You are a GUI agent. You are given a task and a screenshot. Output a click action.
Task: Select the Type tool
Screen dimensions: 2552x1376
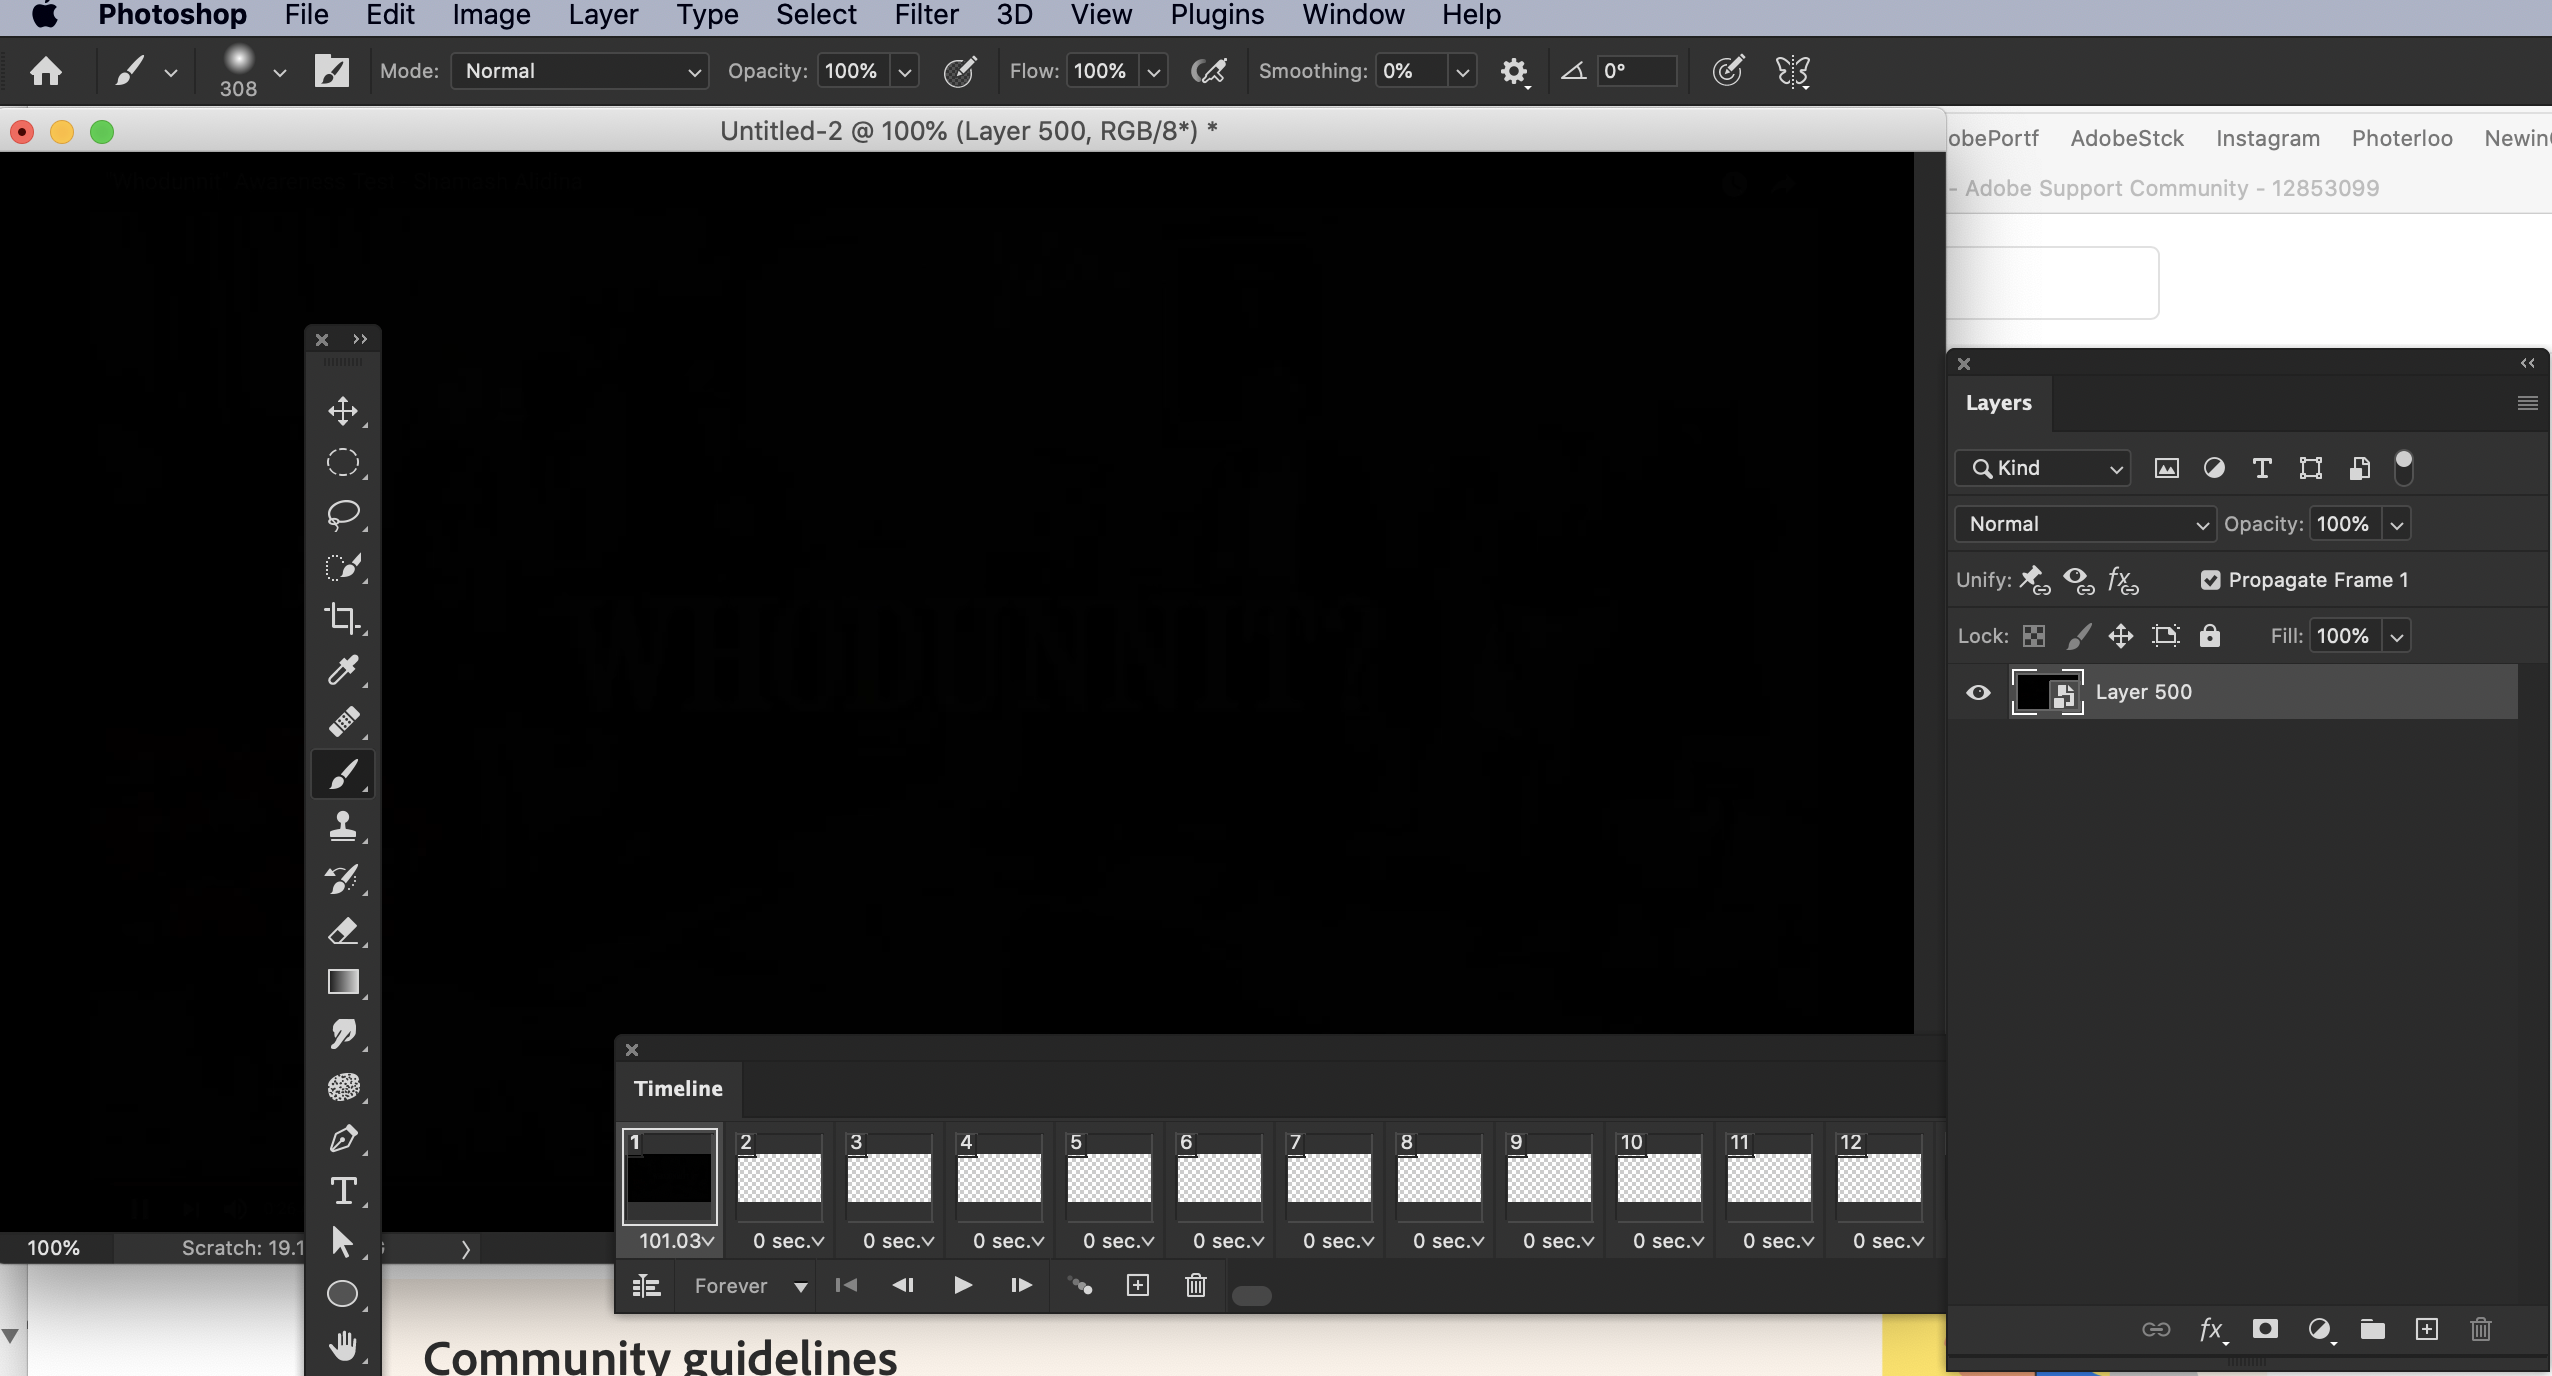pos(343,1191)
